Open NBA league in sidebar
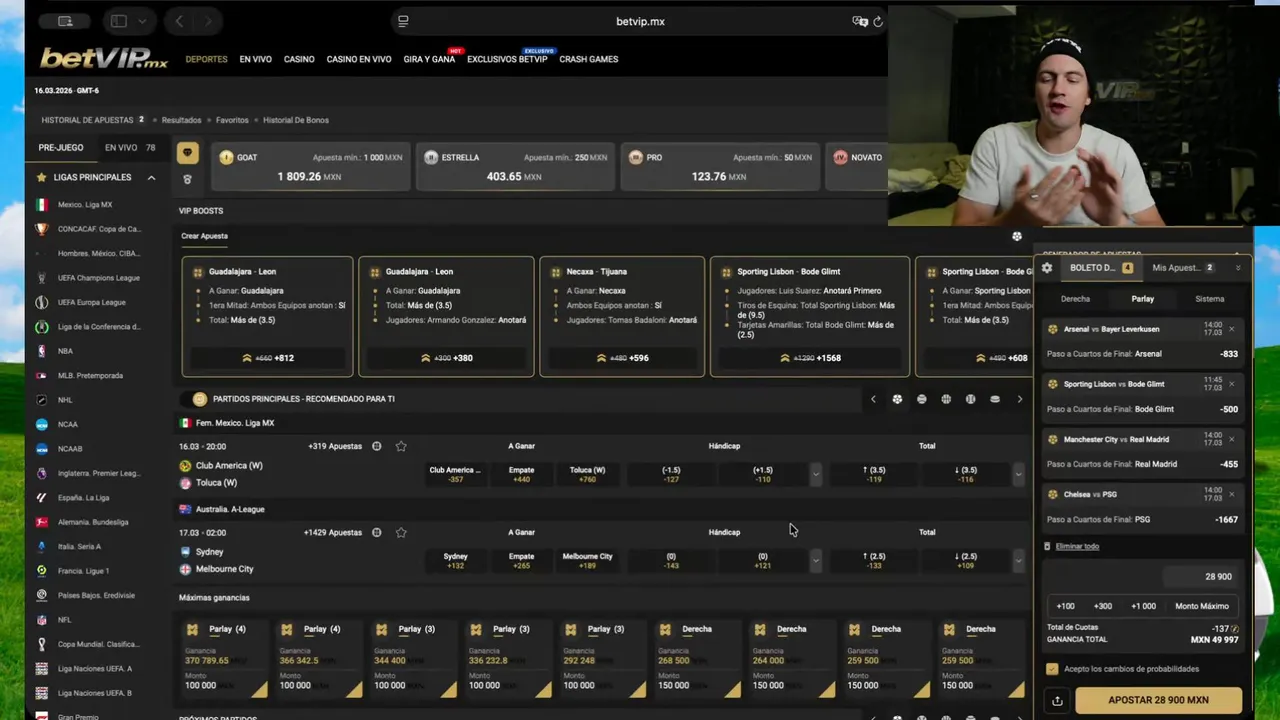 click(x=65, y=351)
